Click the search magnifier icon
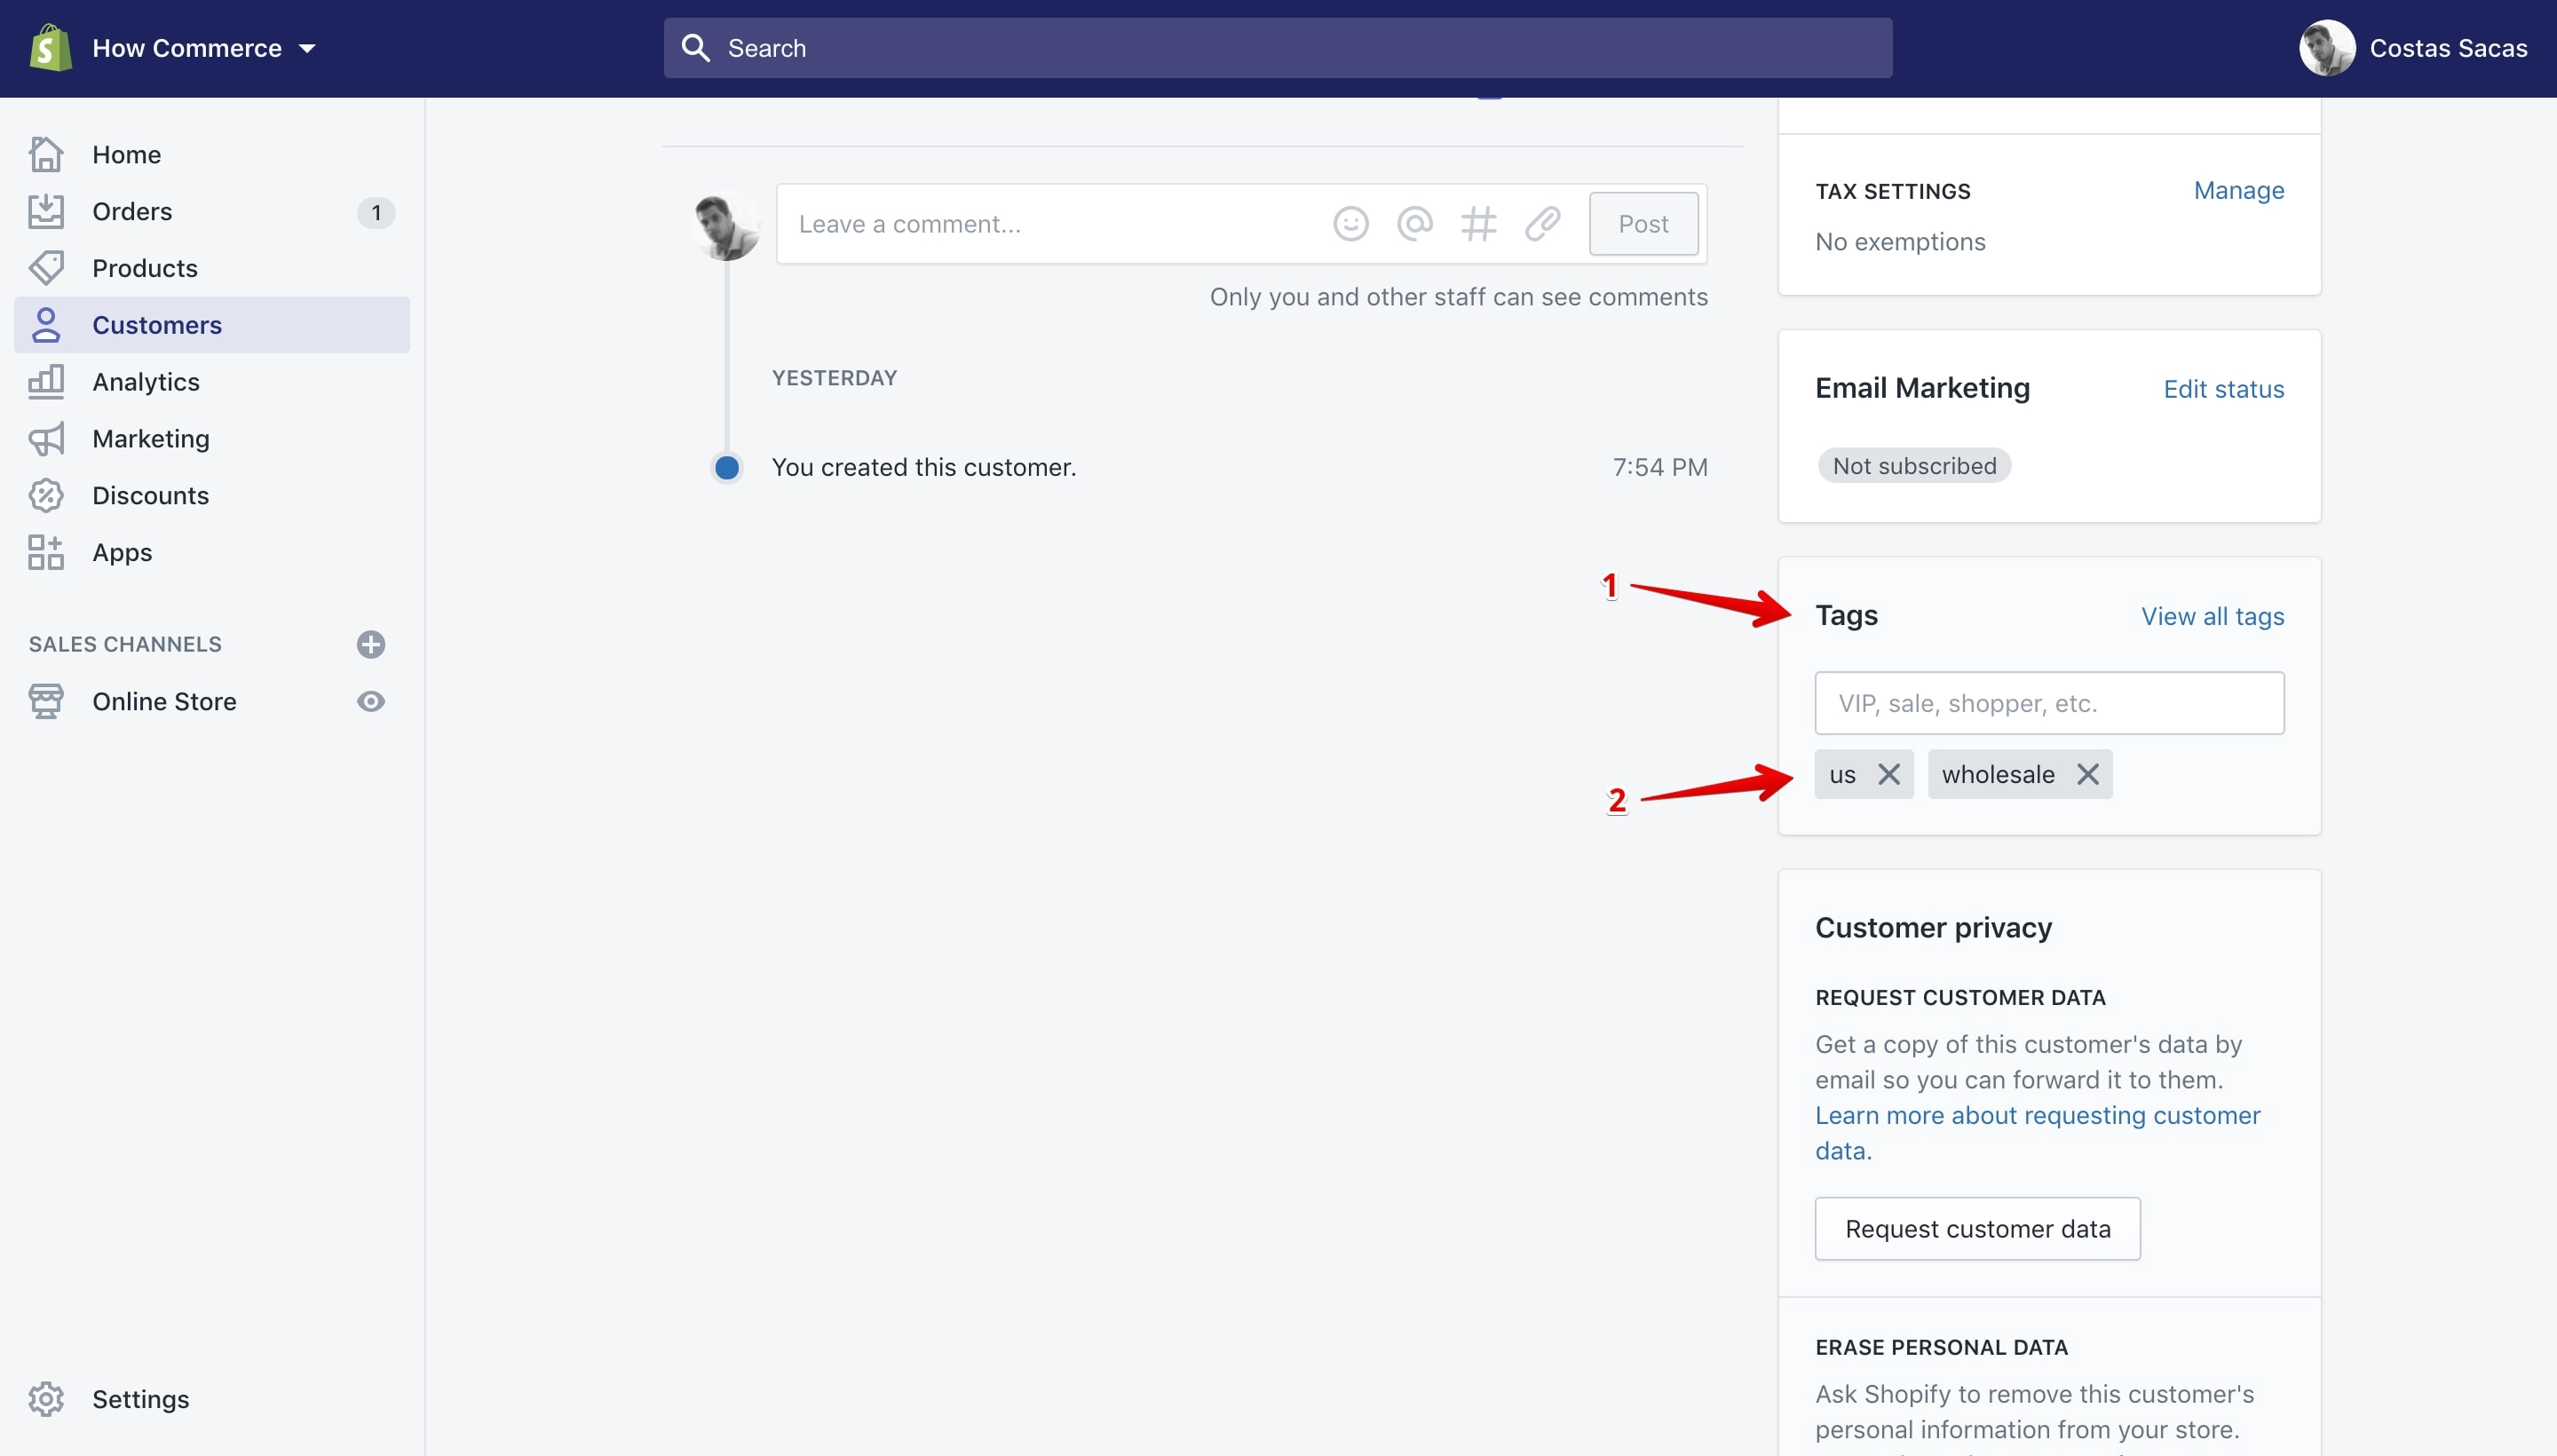Viewport: 2557px width, 1456px height. click(695, 48)
